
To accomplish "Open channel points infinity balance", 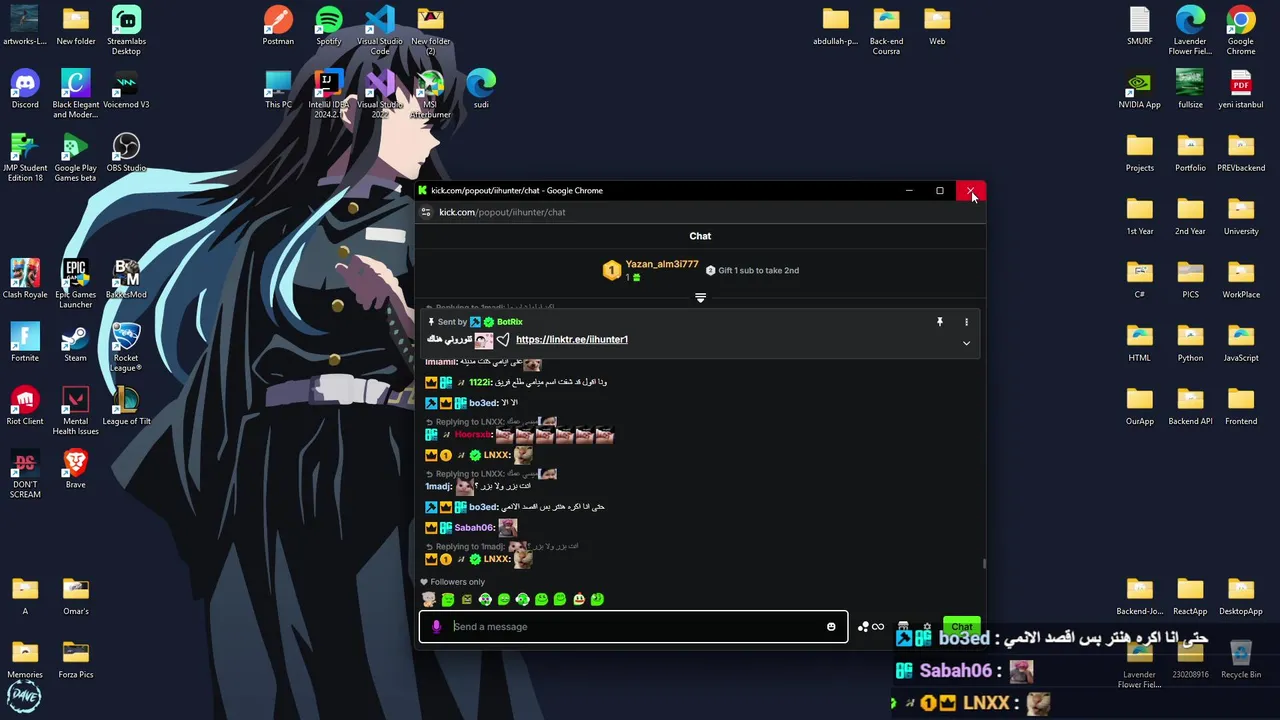I will click(x=871, y=627).
